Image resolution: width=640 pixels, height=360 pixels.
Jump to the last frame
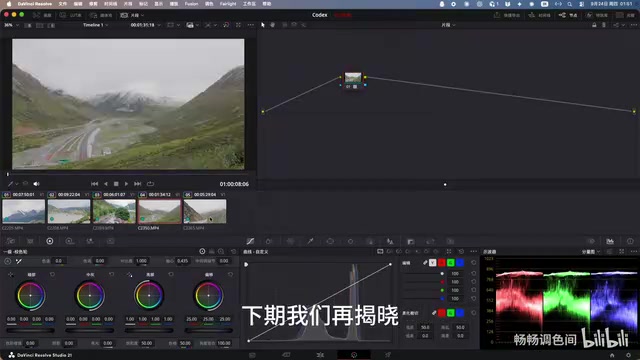138,184
